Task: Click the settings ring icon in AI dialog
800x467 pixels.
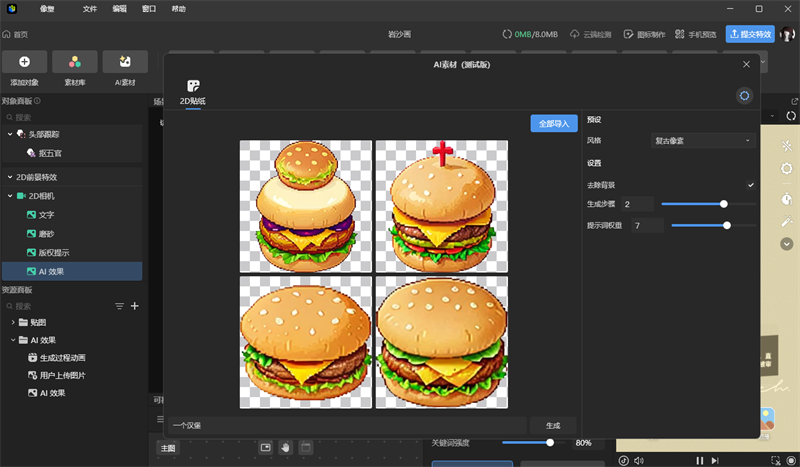Action: click(x=743, y=95)
